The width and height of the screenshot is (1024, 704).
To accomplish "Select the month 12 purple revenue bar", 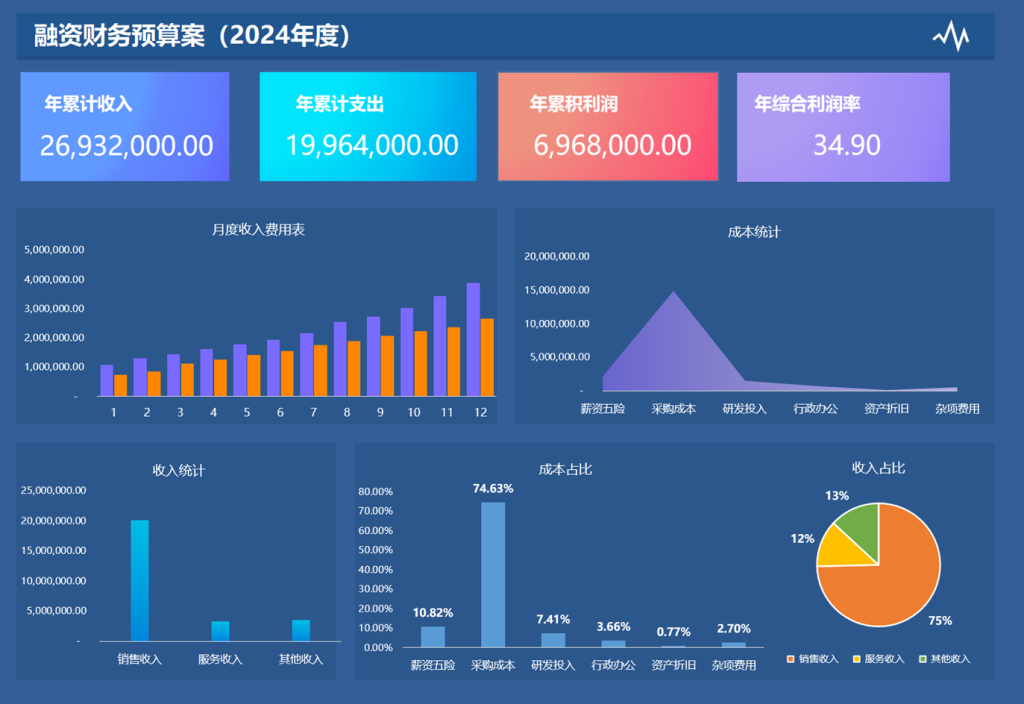I will tap(473, 340).
